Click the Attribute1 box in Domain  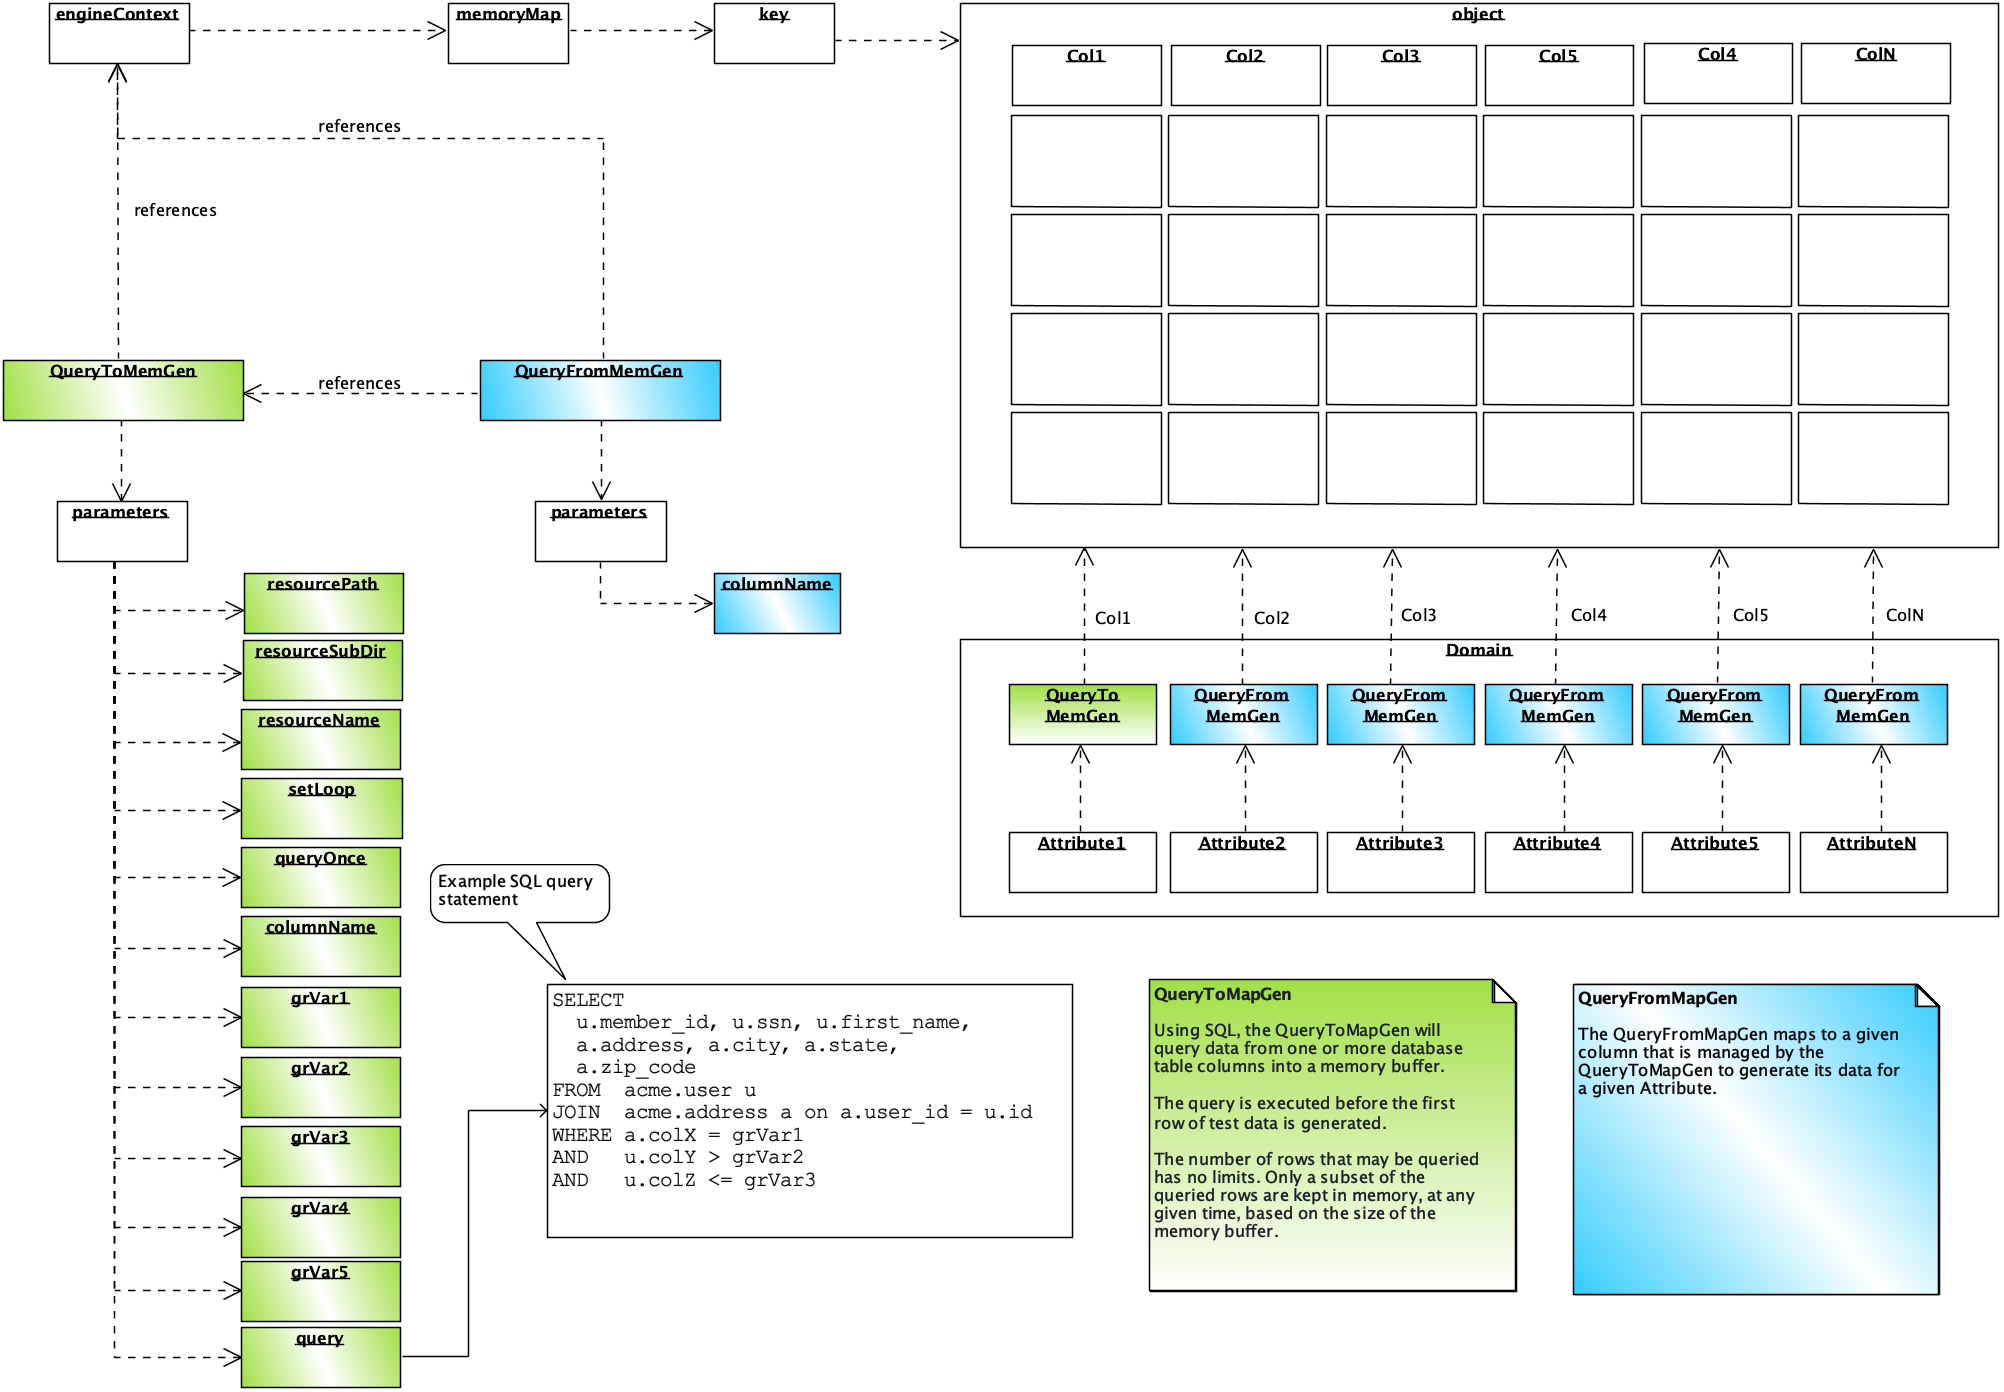click(x=1082, y=862)
